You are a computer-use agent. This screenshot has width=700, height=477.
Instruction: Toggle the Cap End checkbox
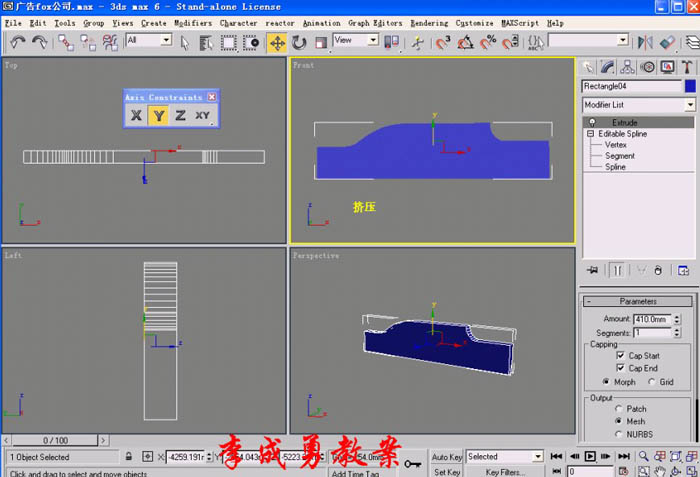(620, 368)
